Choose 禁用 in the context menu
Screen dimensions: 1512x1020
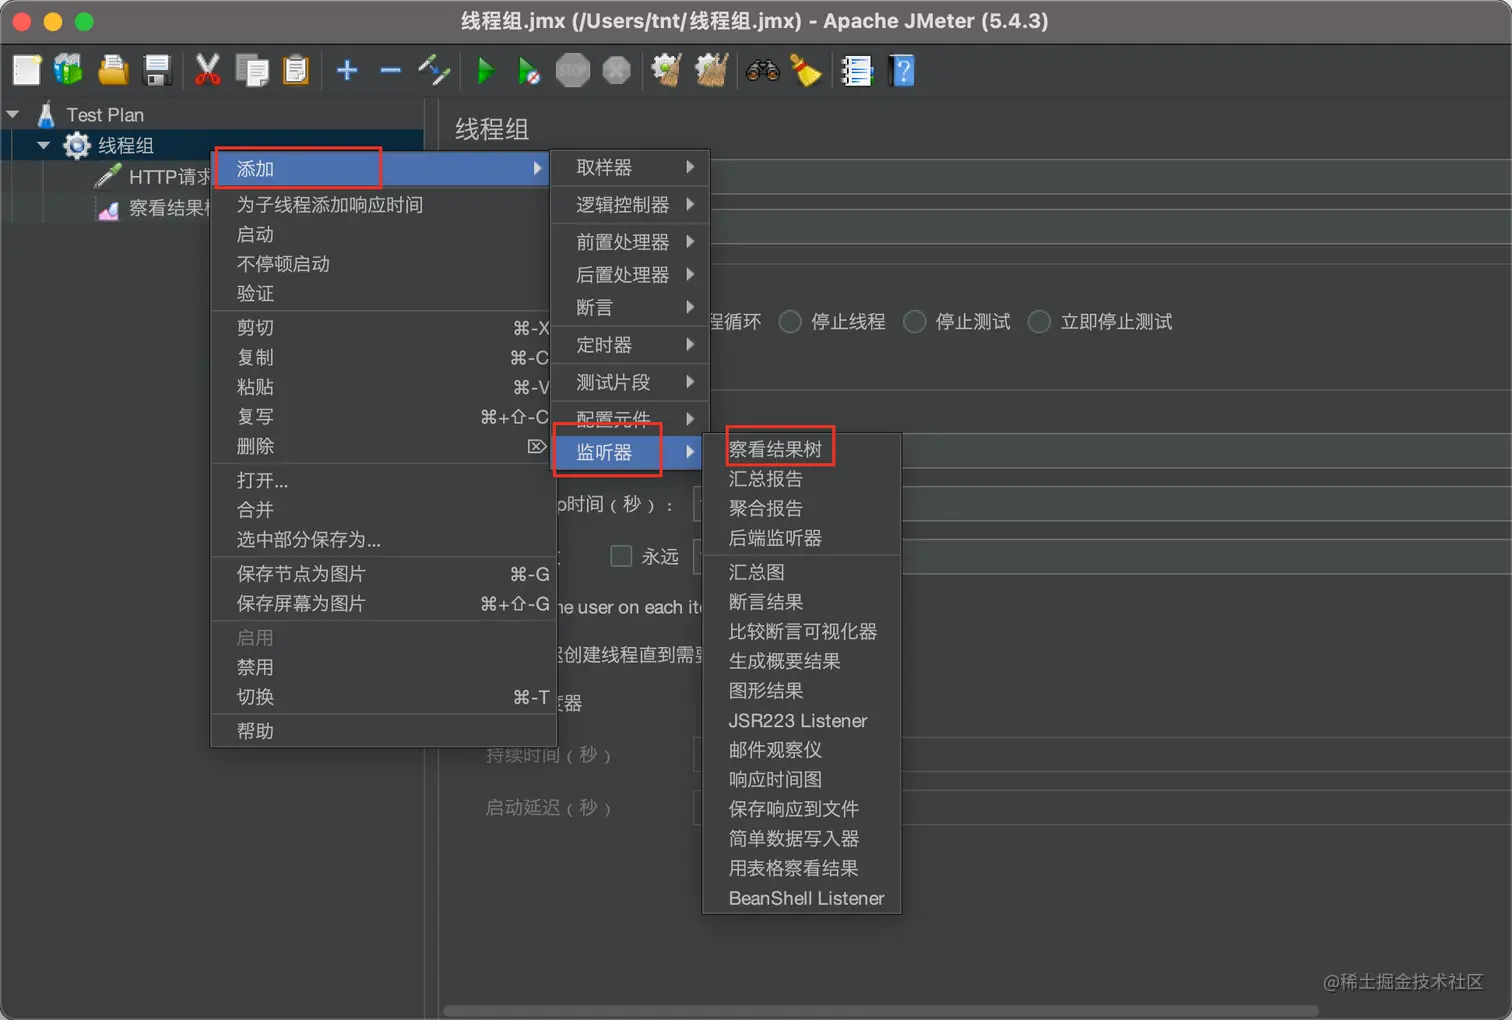382,667
